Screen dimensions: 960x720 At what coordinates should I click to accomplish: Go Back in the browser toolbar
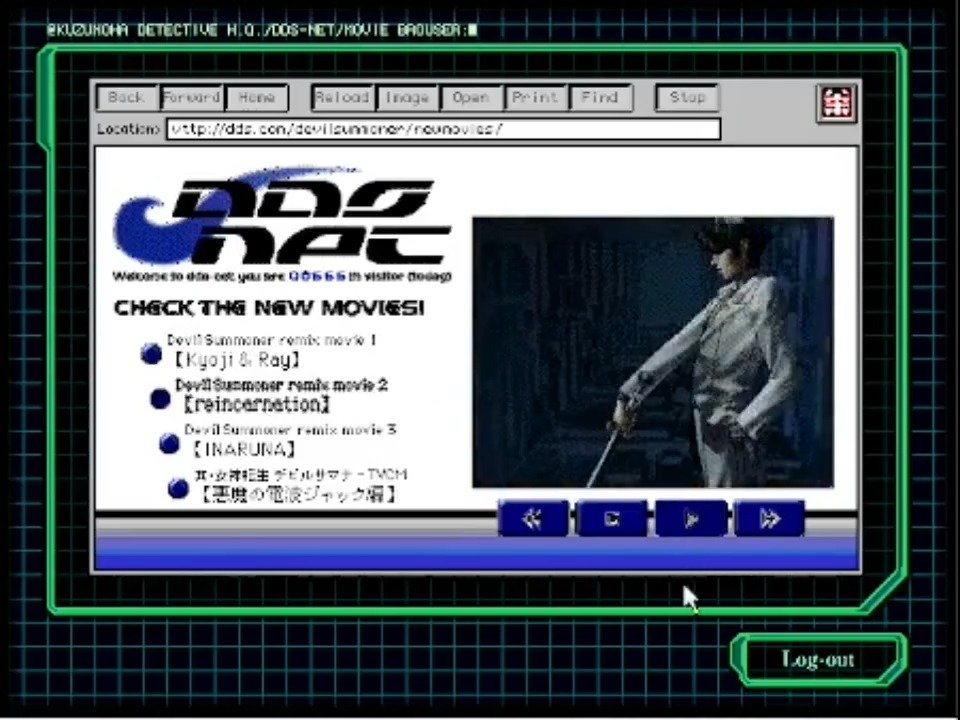click(127, 98)
